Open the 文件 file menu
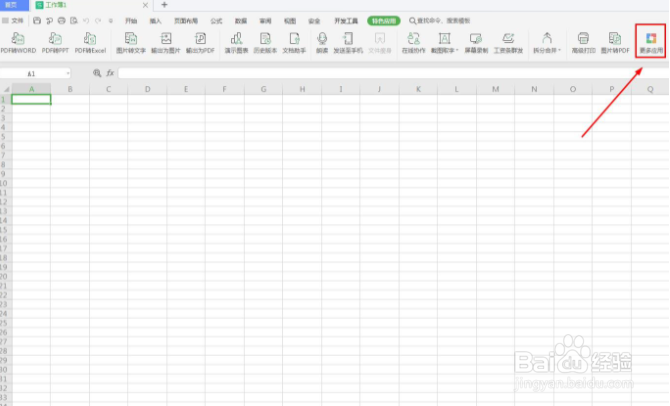 13,21
